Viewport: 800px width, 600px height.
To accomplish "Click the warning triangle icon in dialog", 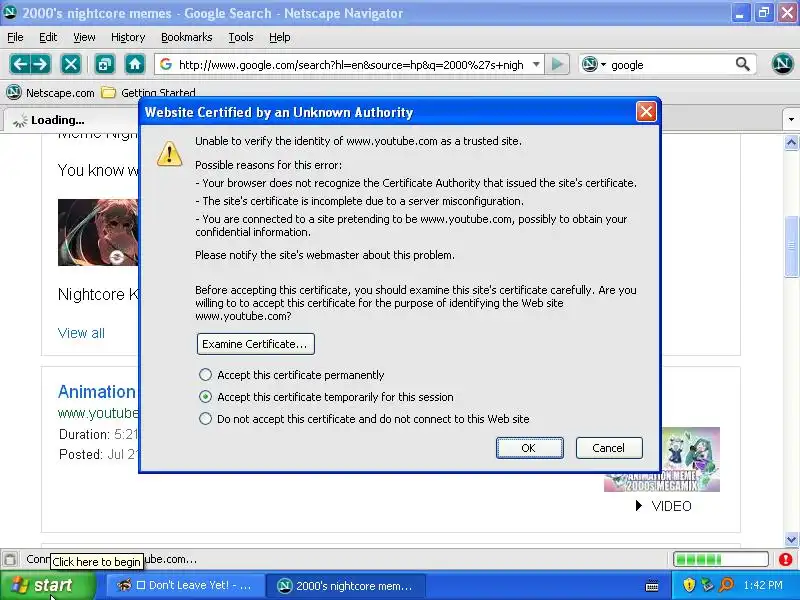I will pos(169,153).
